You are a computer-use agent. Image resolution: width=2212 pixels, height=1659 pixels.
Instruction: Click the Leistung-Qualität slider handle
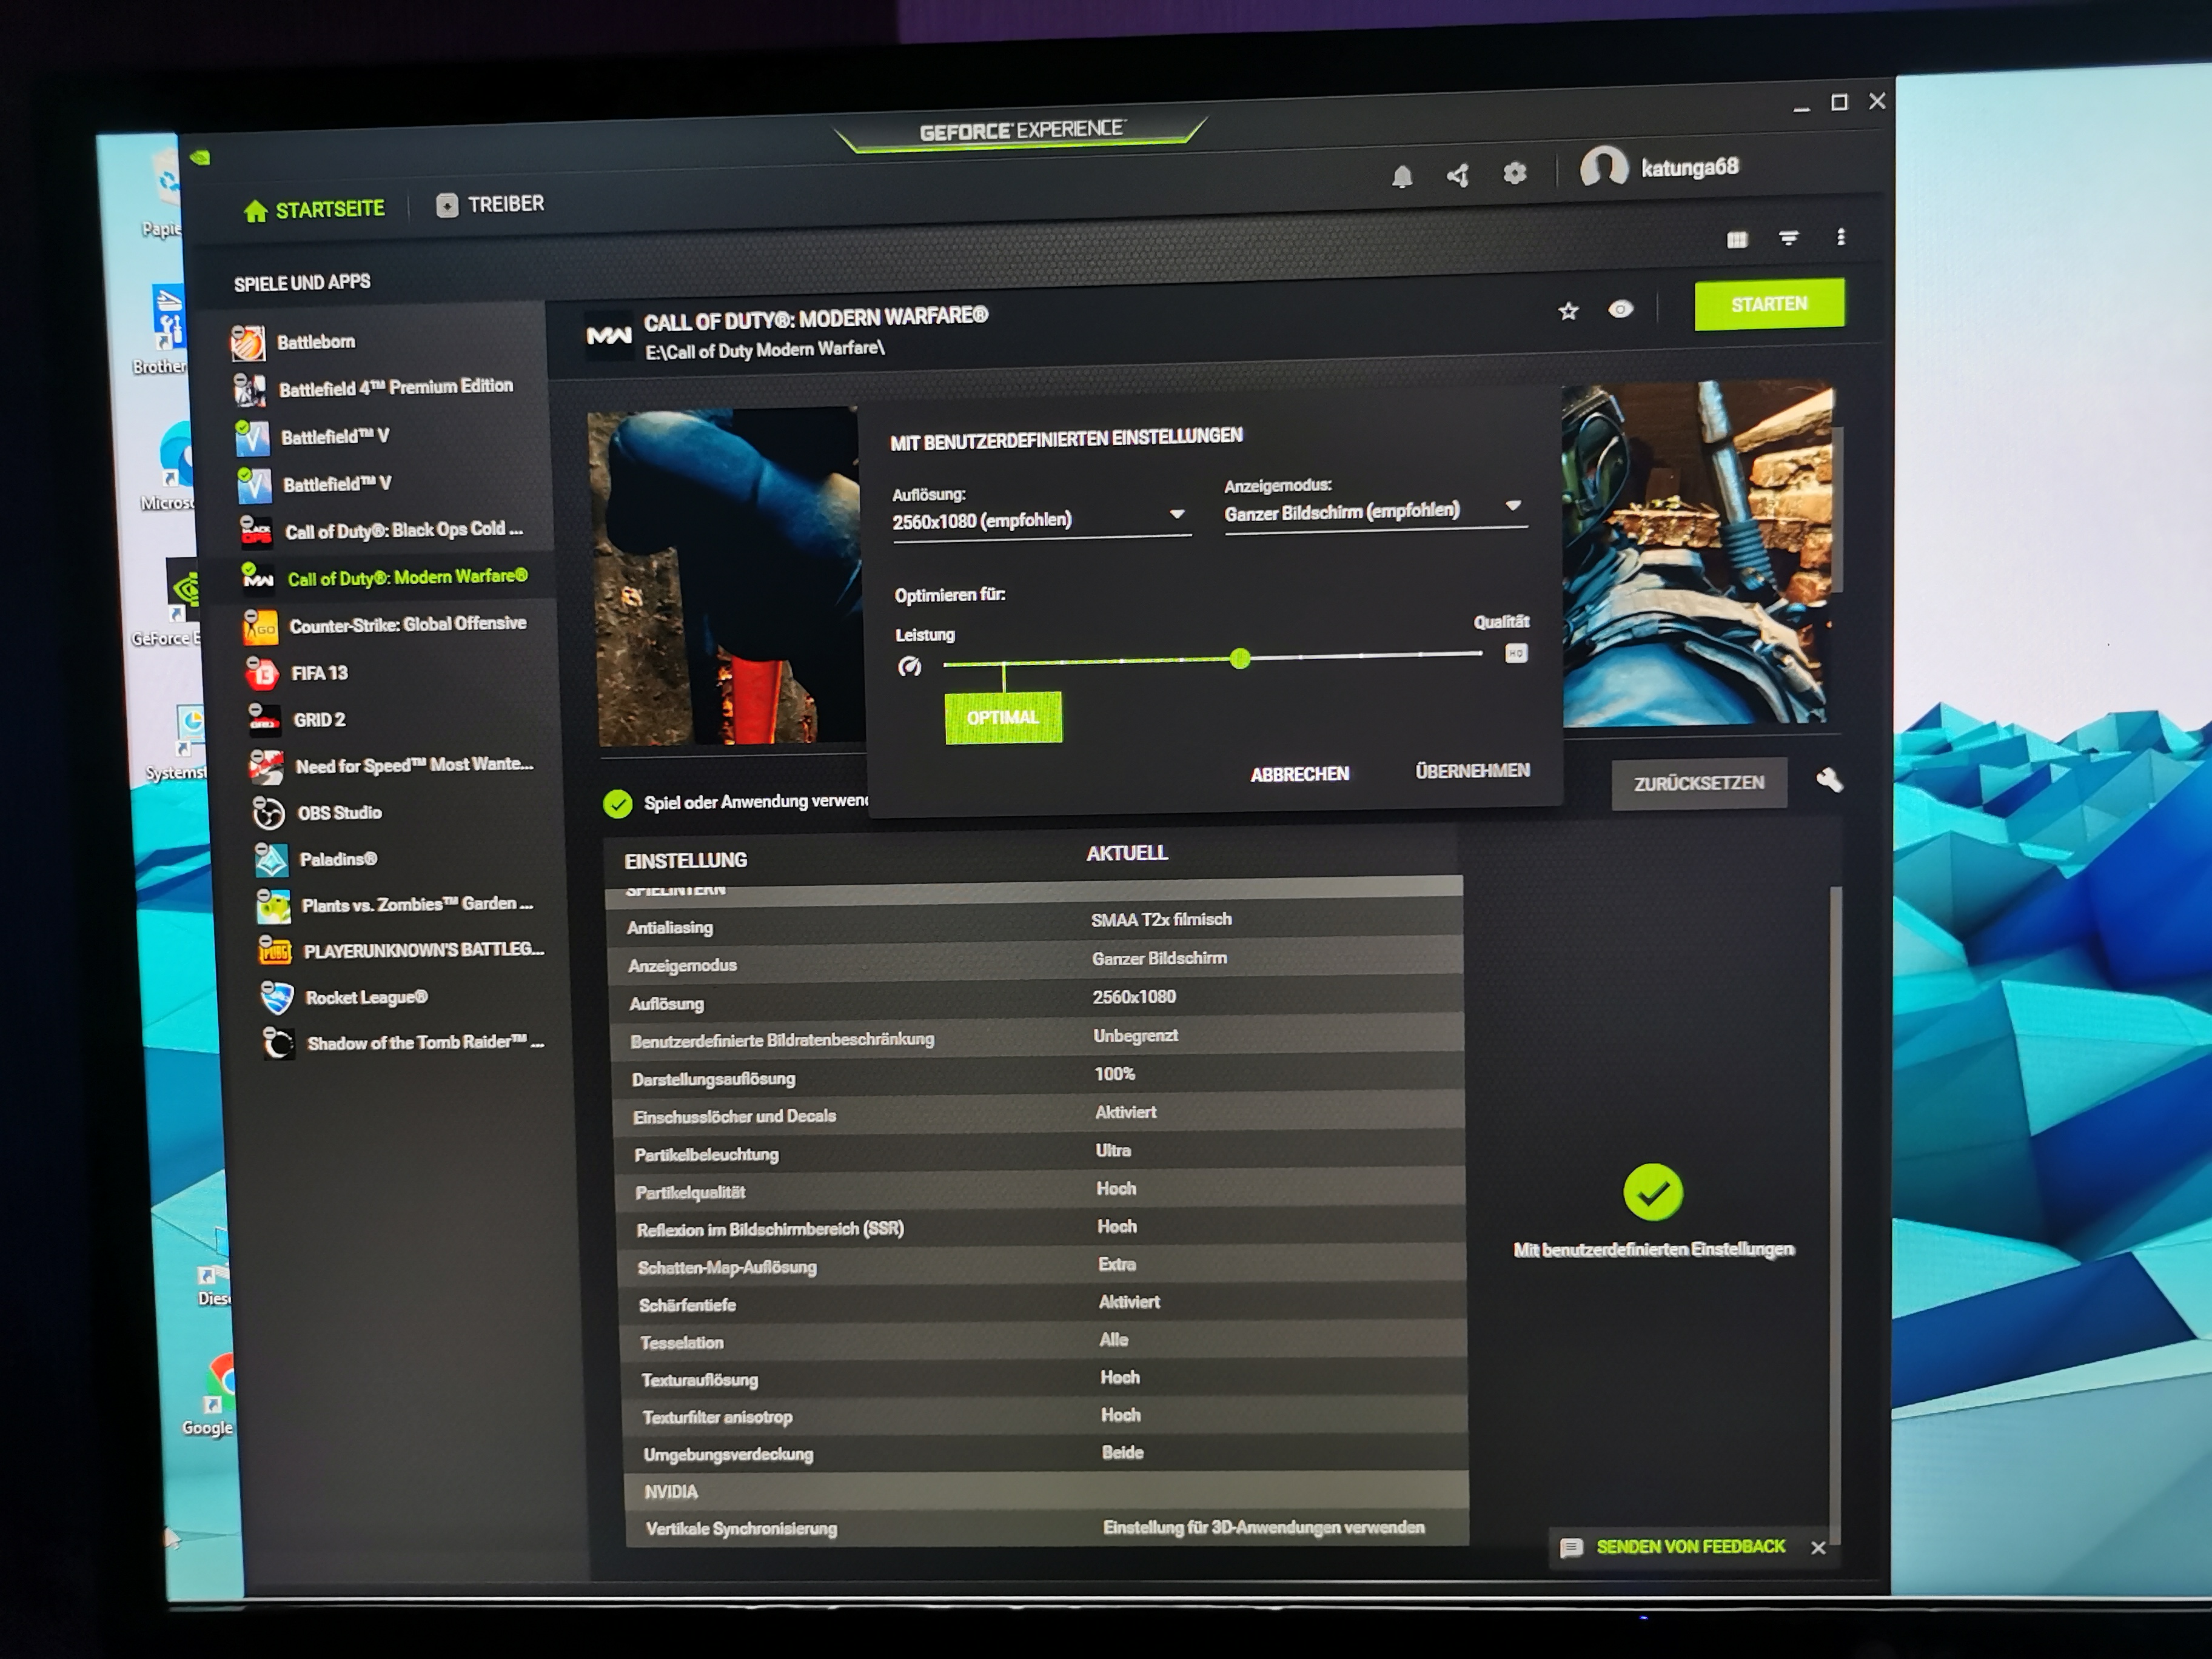[x=1240, y=658]
